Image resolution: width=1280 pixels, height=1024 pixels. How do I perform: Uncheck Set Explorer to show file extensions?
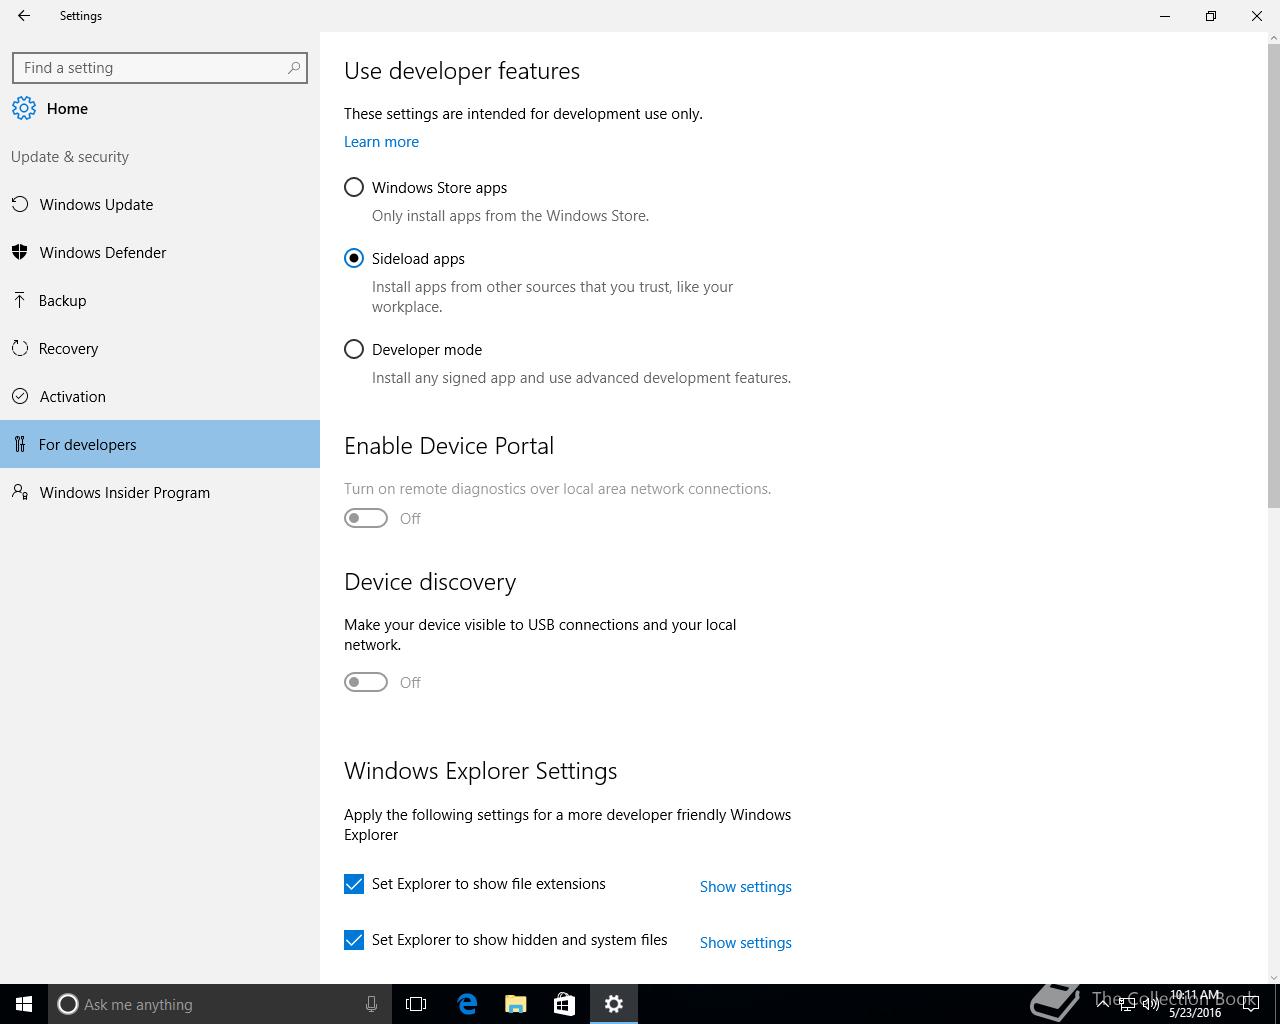[354, 884]
